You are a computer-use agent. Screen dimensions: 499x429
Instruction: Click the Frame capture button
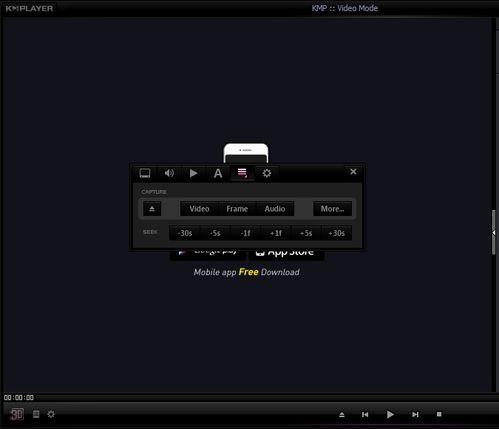(x=237, y=209)
